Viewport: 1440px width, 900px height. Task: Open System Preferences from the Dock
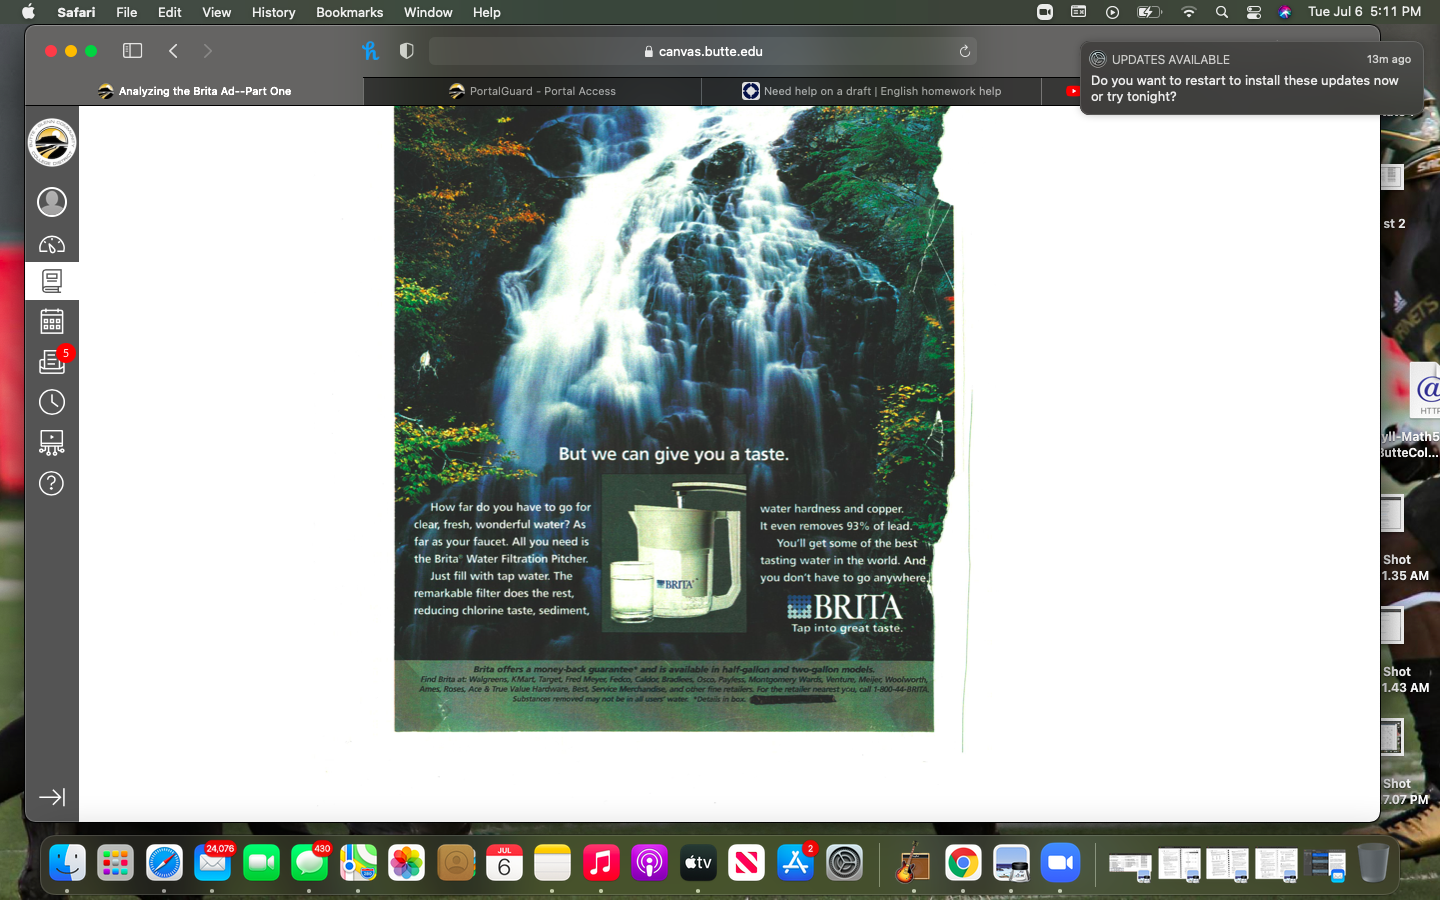844,862
